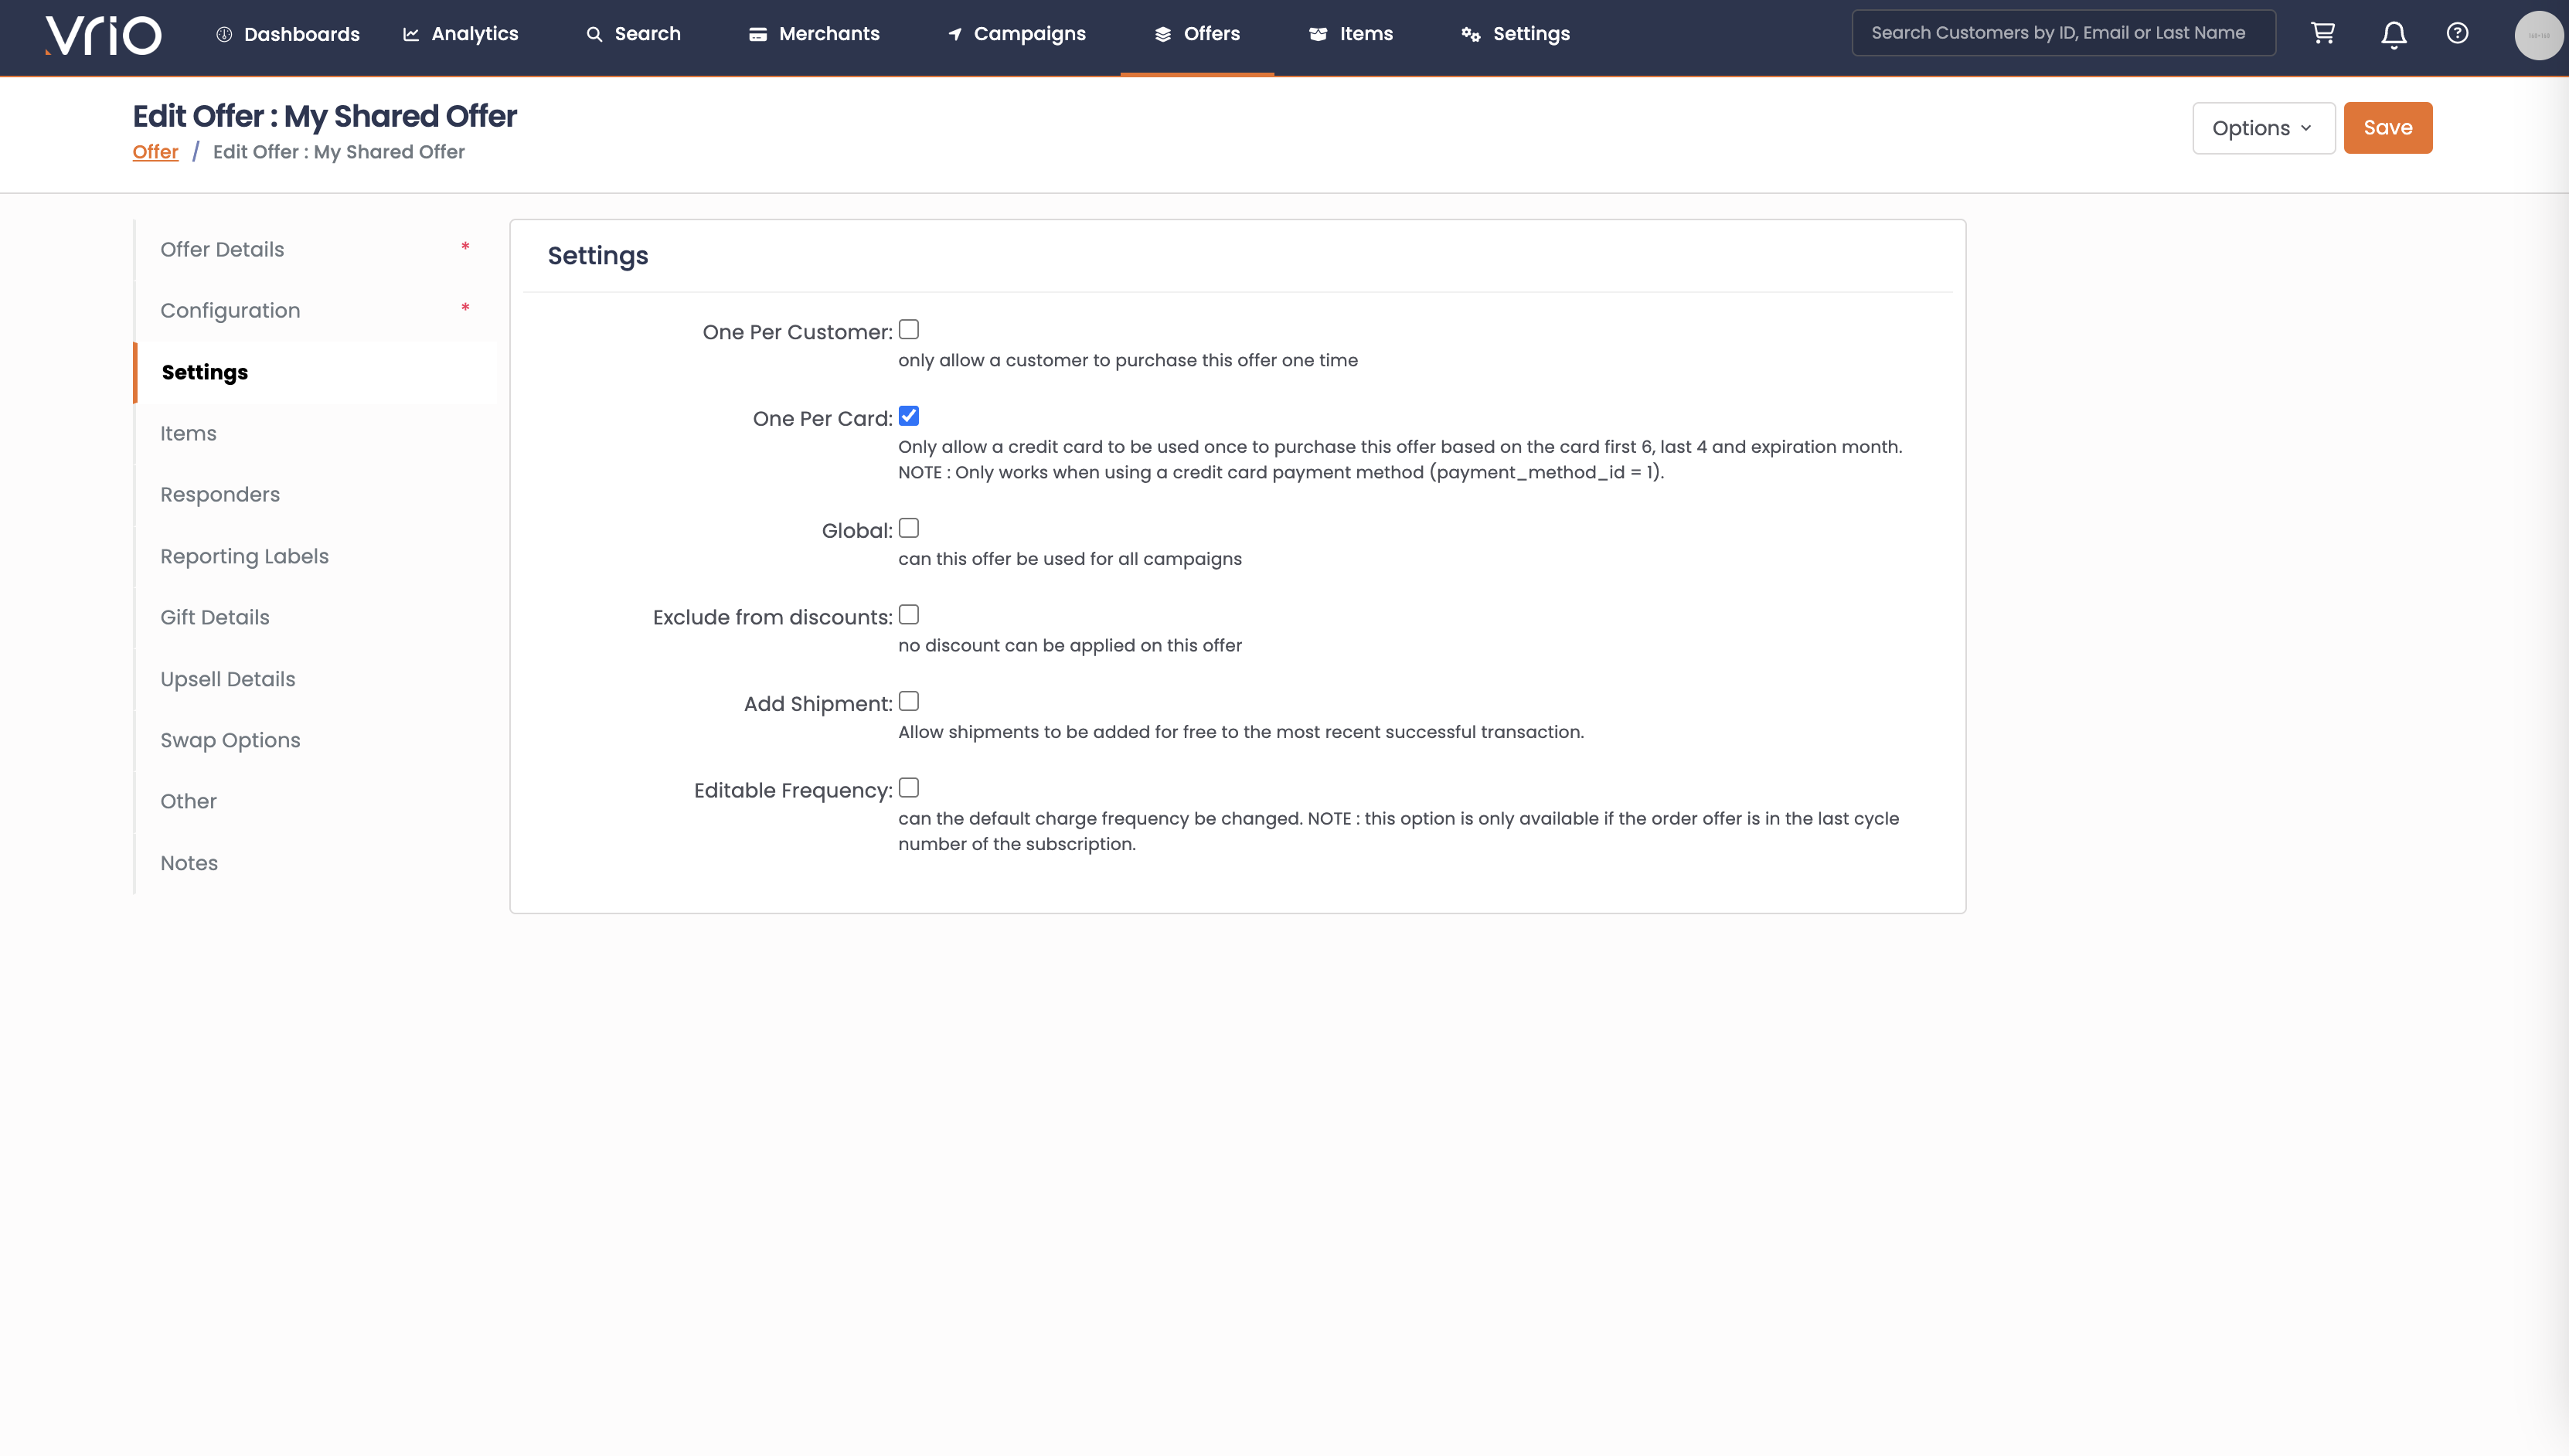This screenshot has height=1456, width=2569.
Task: Click the Dashboards gauge icon
Action: point(224,34)
